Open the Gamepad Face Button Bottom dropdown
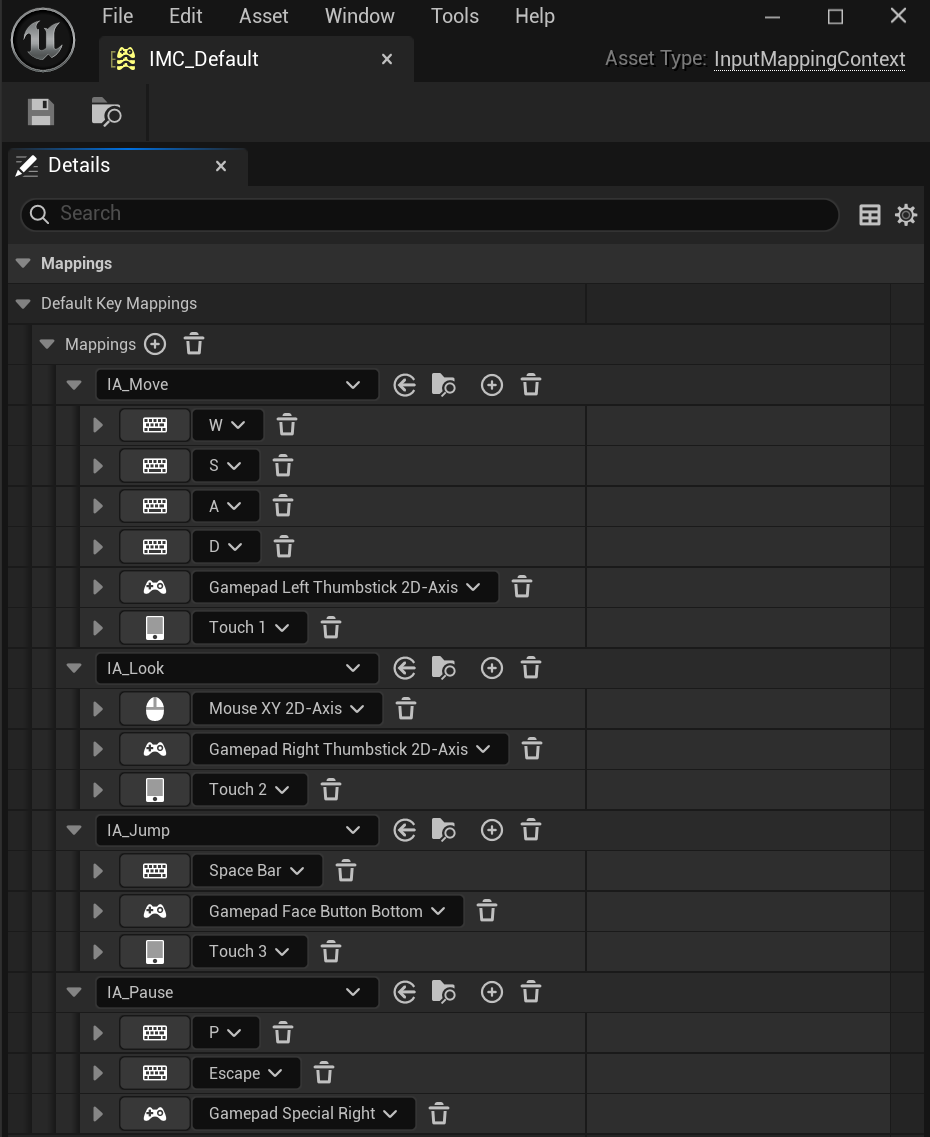Image resolution: width=930 pixels, height=1137 pixels. 328,911
